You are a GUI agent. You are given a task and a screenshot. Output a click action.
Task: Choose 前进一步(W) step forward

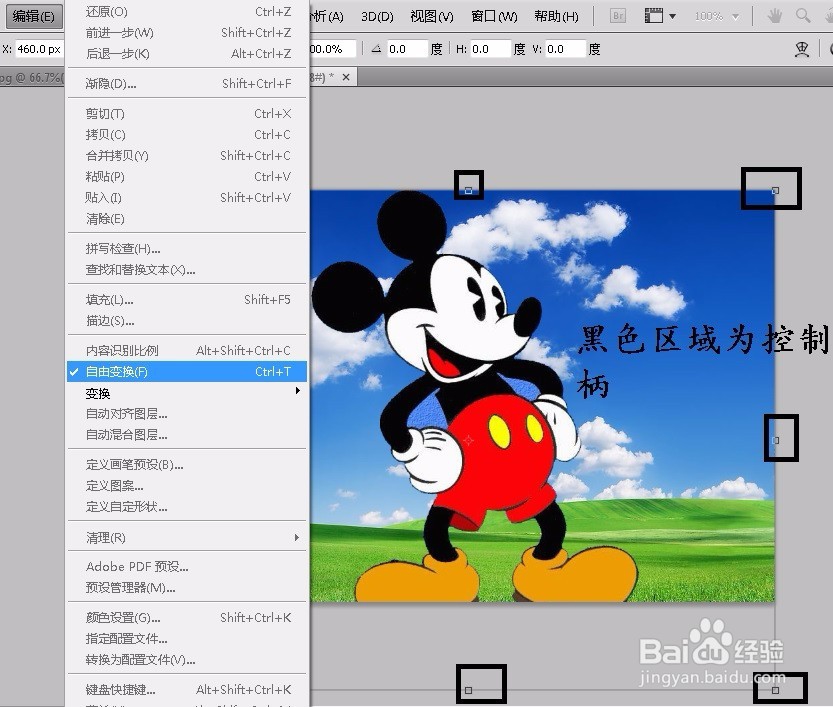(187, 33)
